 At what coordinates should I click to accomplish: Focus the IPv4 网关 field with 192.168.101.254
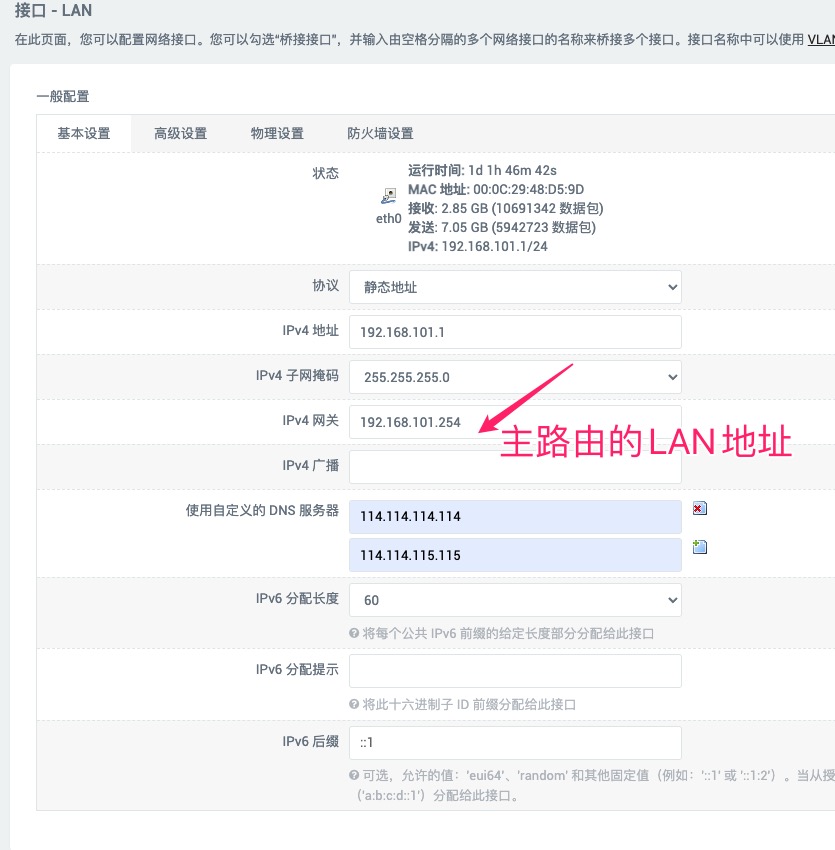515,422
